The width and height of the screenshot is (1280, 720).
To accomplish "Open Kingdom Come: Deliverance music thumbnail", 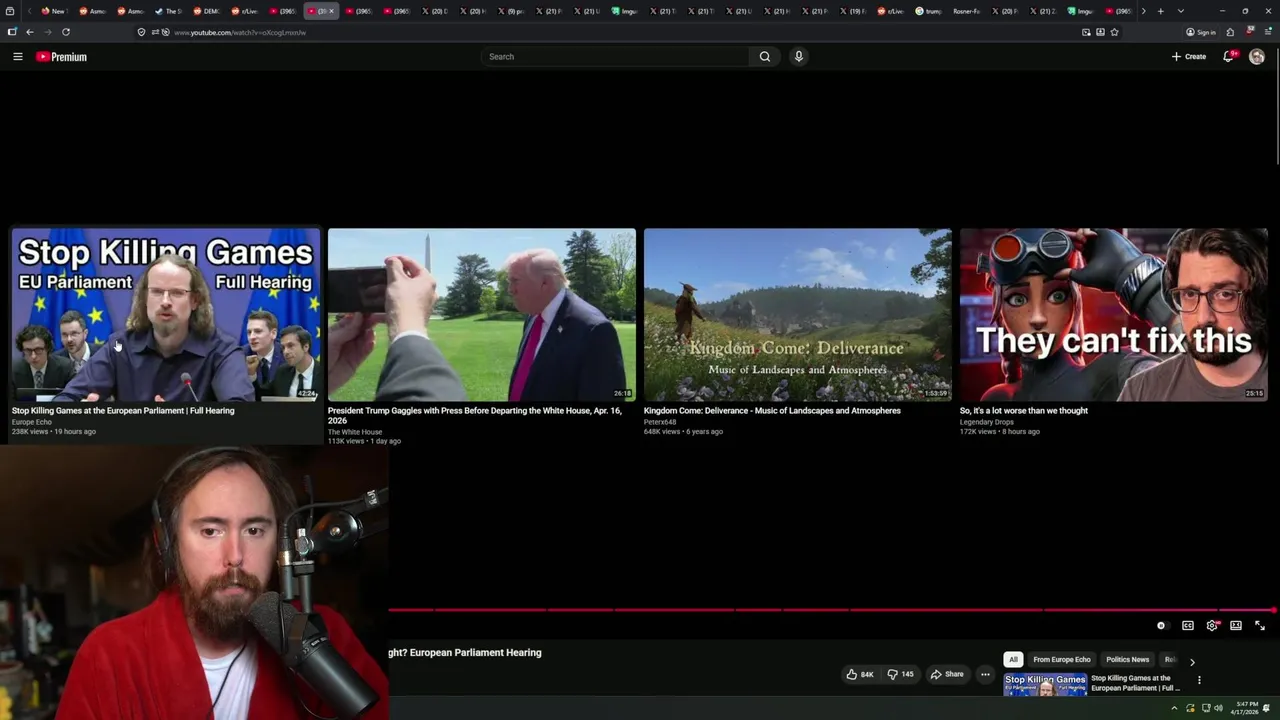I will (798, 315).
